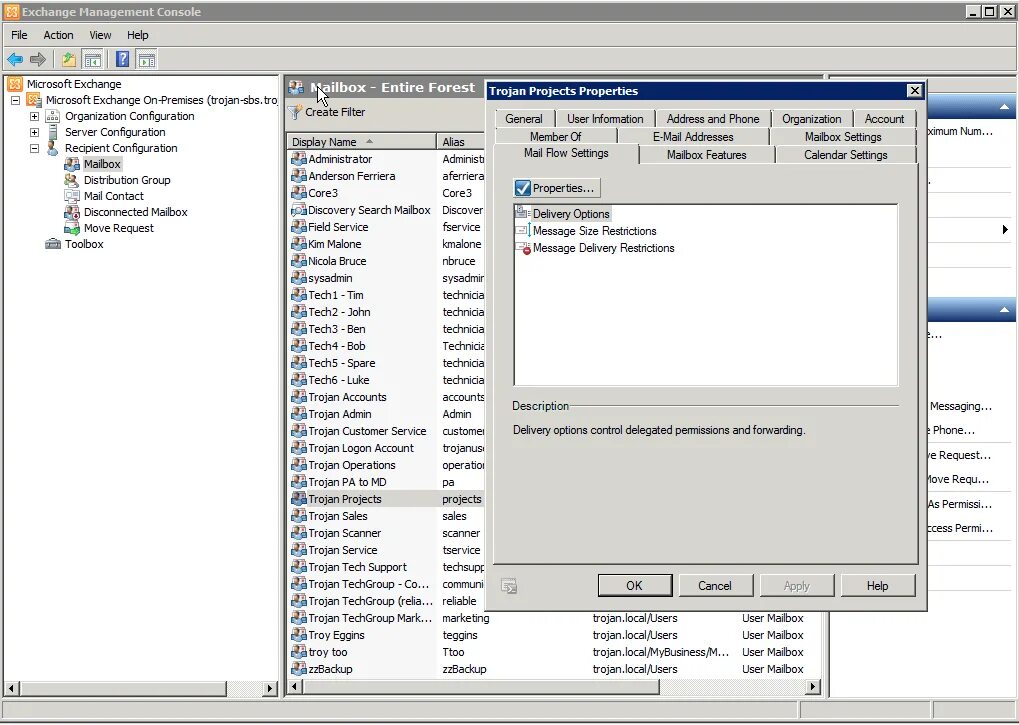Image resolution: width=1019 pixels, height=725 pixels.
Task: Click the Create Filter funnel icon
Action: [296, 112]
